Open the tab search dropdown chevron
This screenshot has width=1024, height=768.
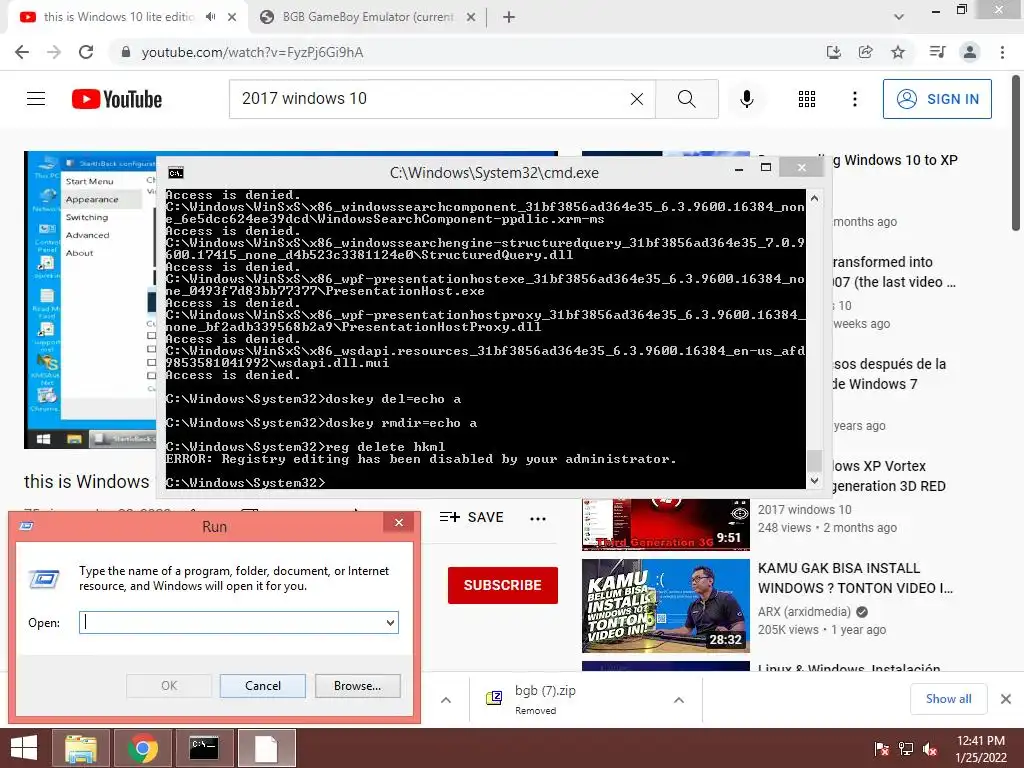point(899,17)
